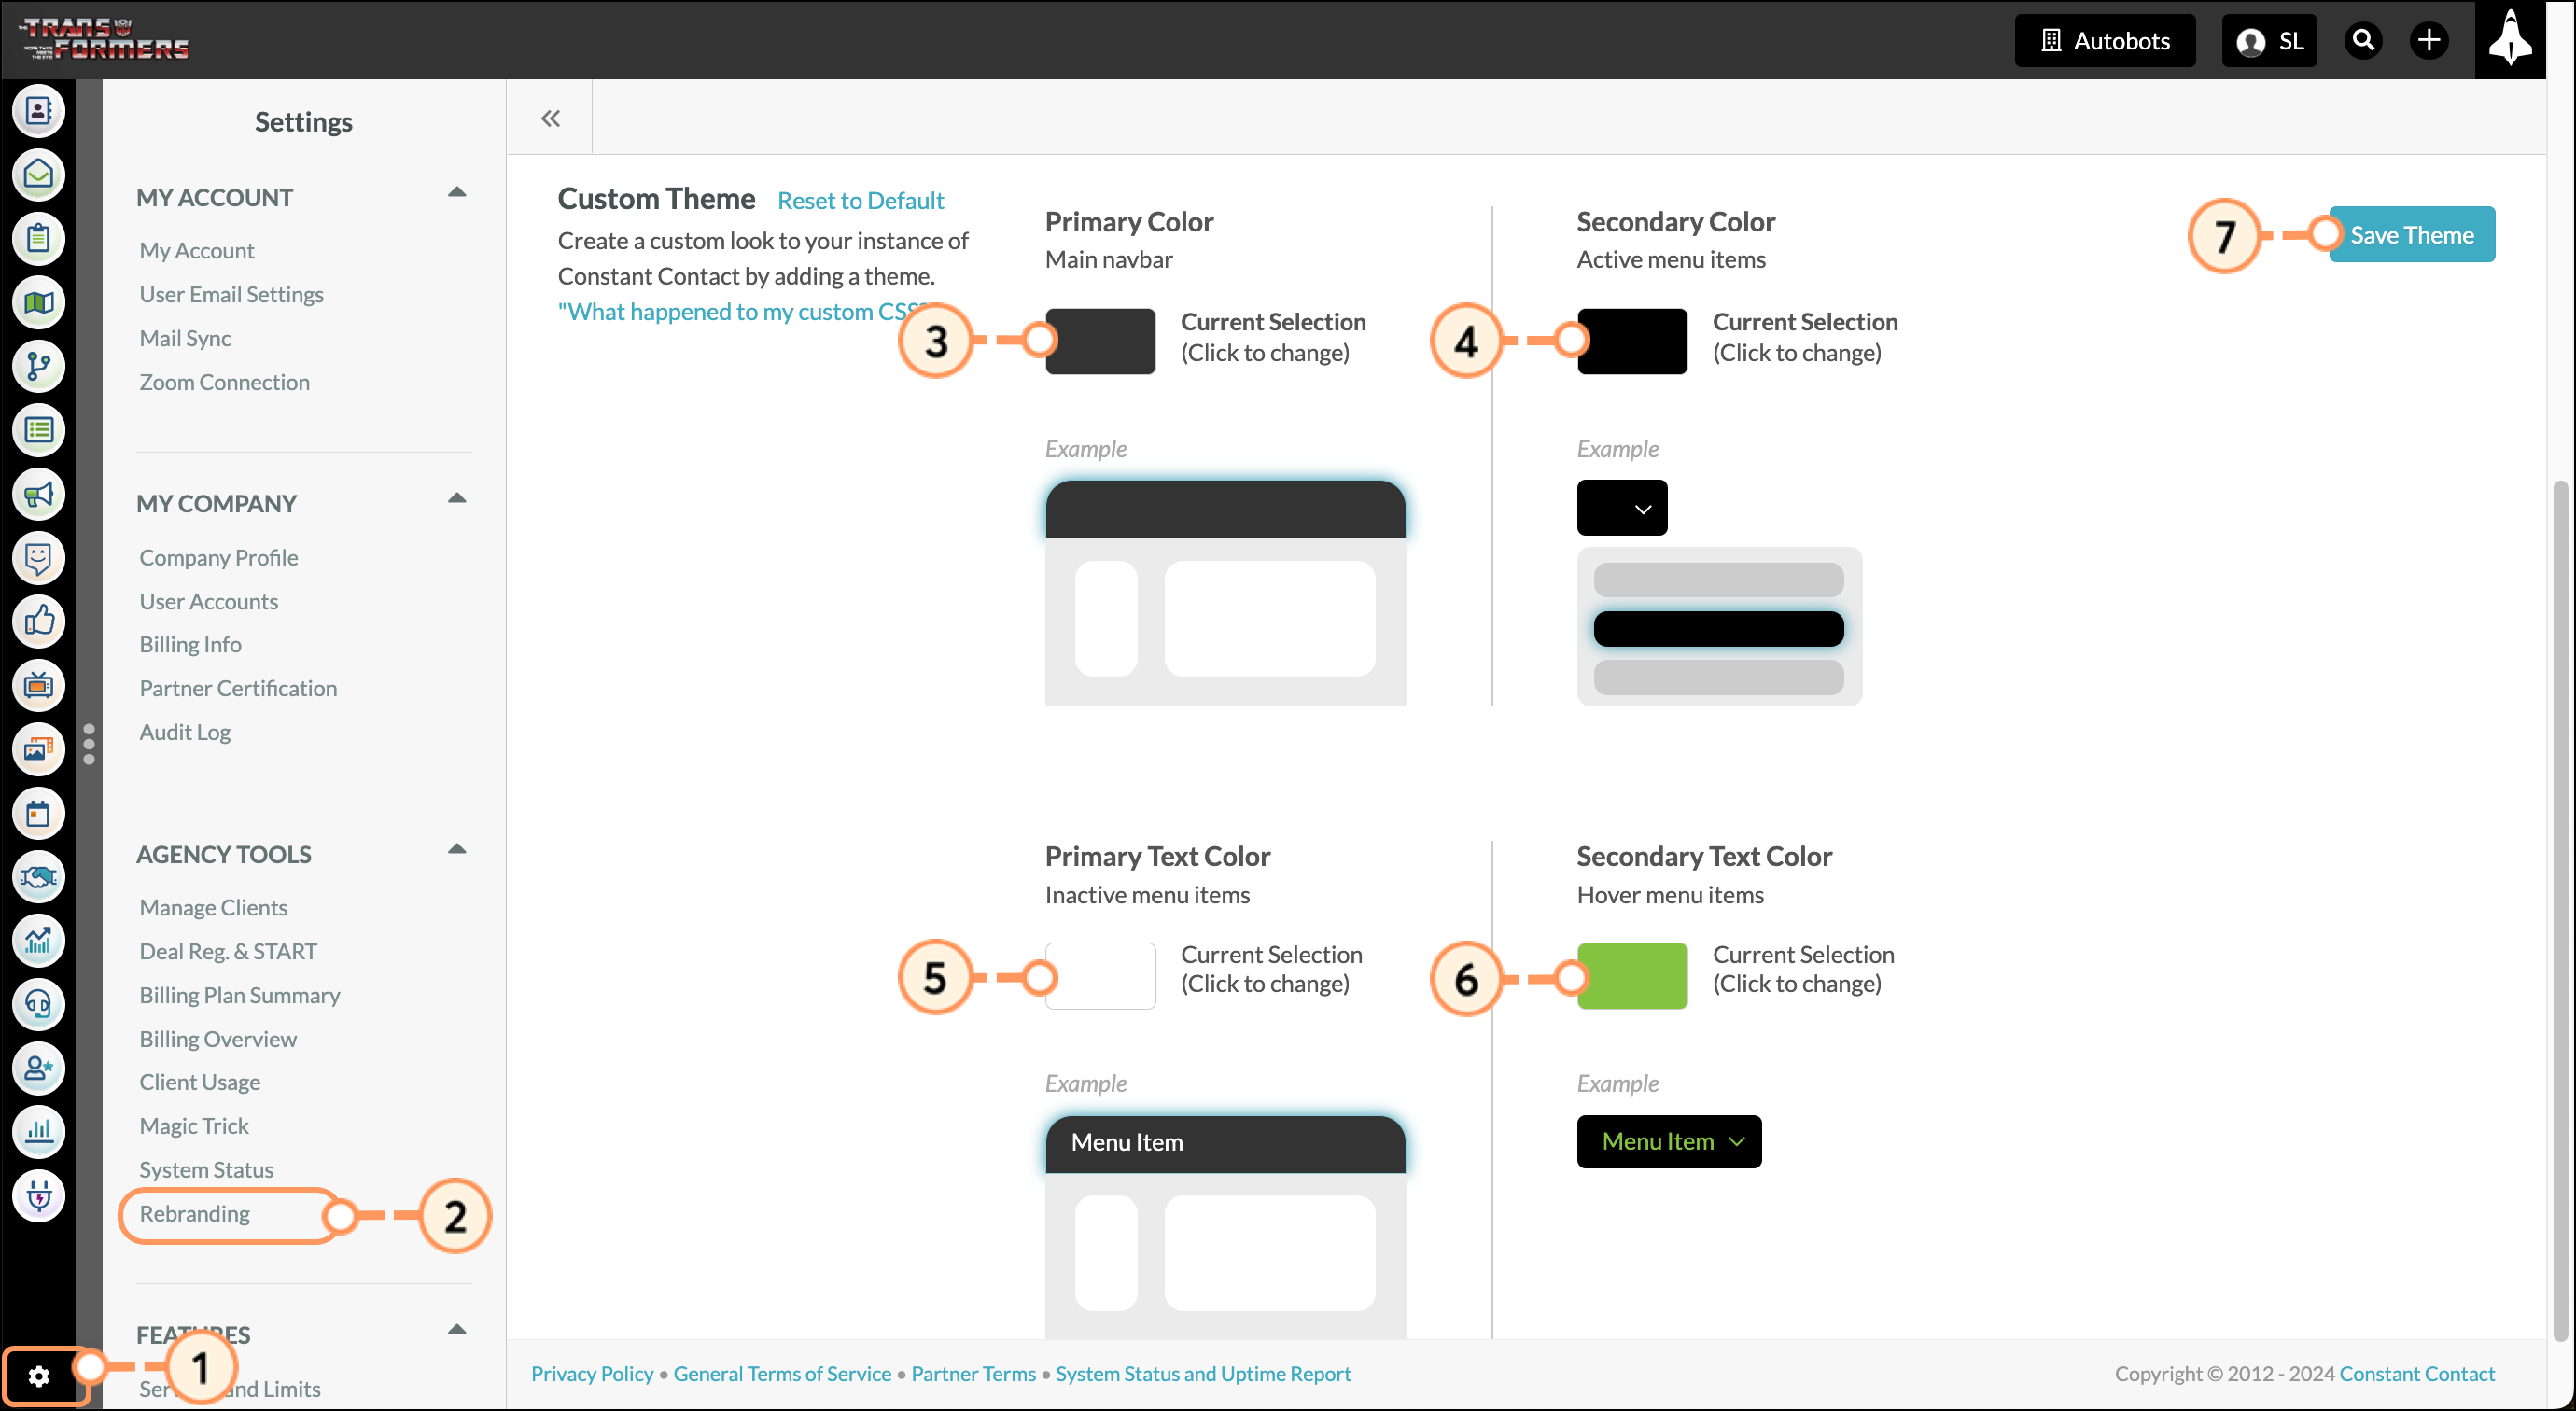Open the megaphone campaigns icon
2576x1411 pixels.
[38, 494]
